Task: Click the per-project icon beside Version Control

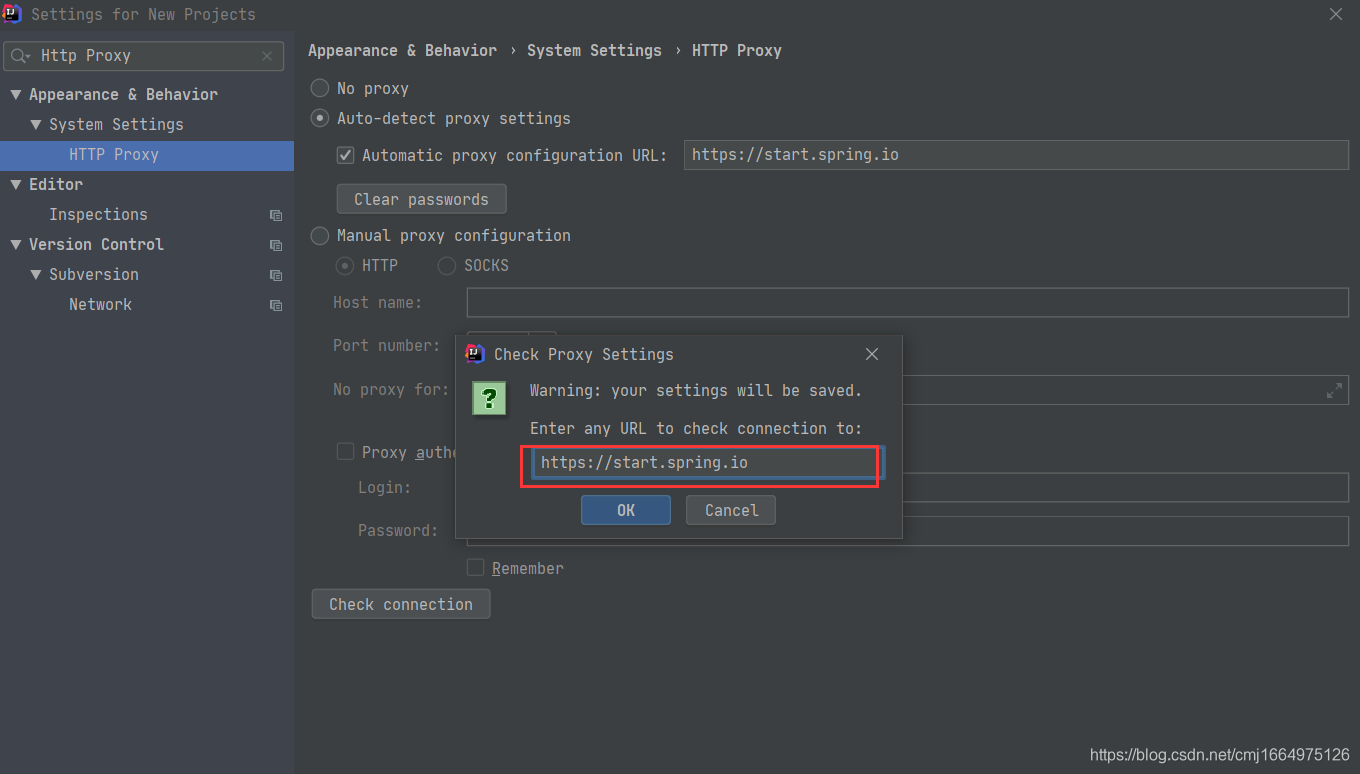Action: pyautogui.click(x=276, y=245)
